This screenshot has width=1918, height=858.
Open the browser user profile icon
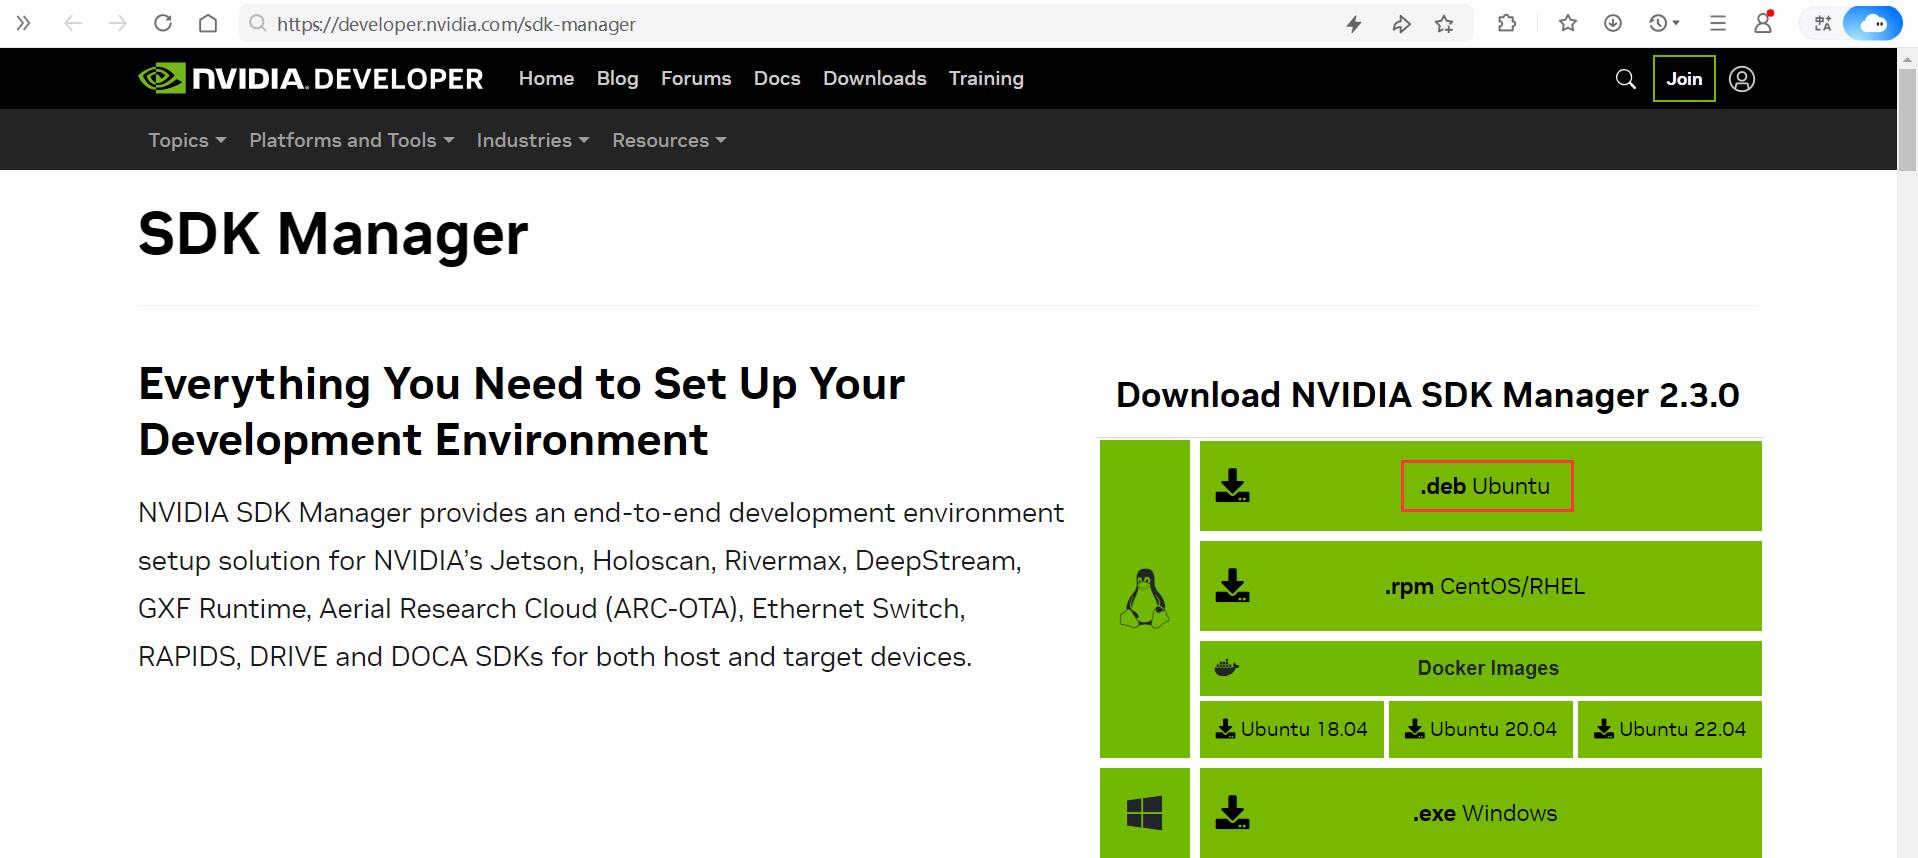(x=1763, y=22)
